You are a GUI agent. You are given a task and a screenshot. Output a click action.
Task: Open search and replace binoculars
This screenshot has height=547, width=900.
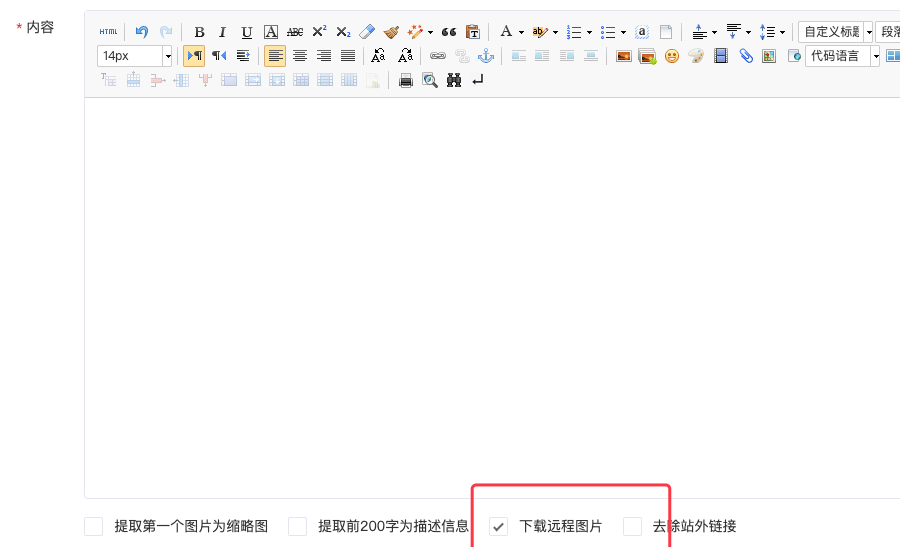[454, 80]
